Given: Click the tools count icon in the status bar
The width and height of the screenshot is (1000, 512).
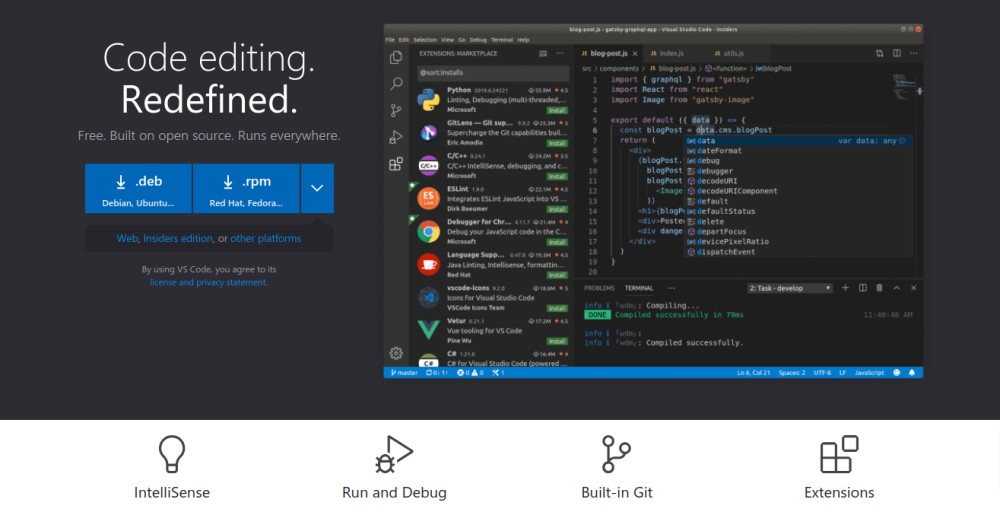Looking at the screenshot, I should click(x=498, y=372).
